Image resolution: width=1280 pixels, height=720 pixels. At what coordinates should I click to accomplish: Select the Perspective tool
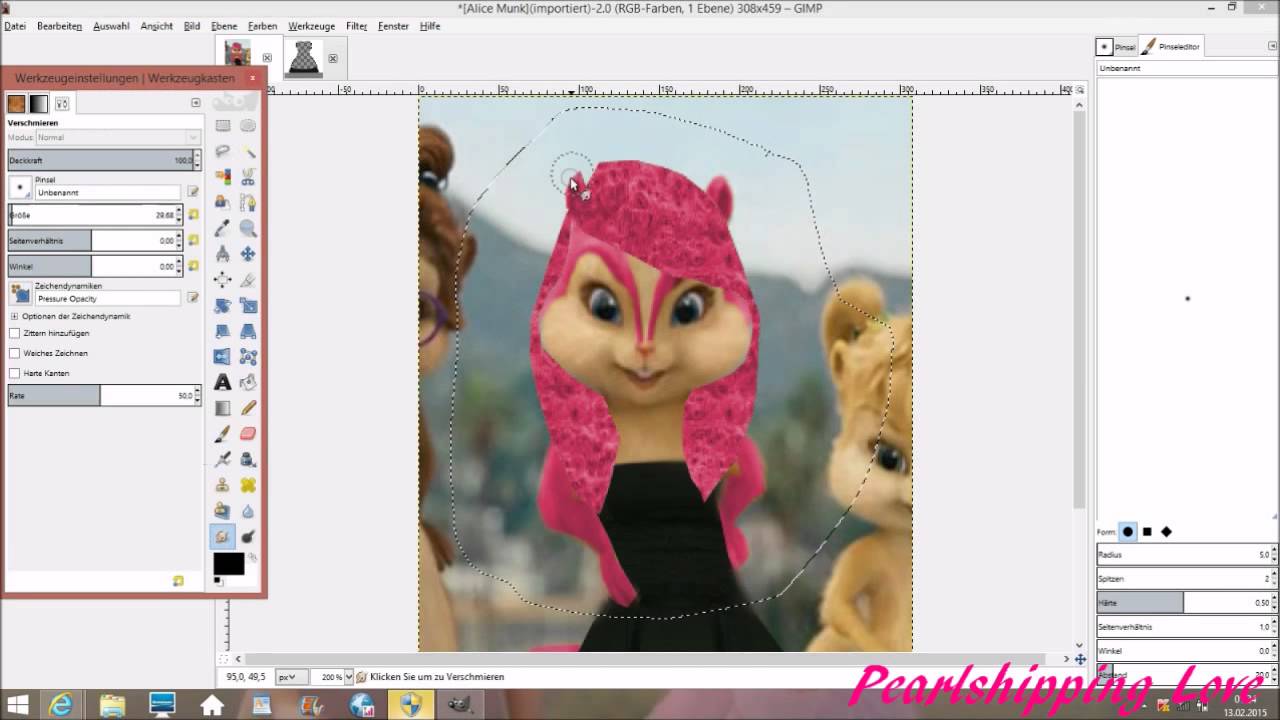248,331
